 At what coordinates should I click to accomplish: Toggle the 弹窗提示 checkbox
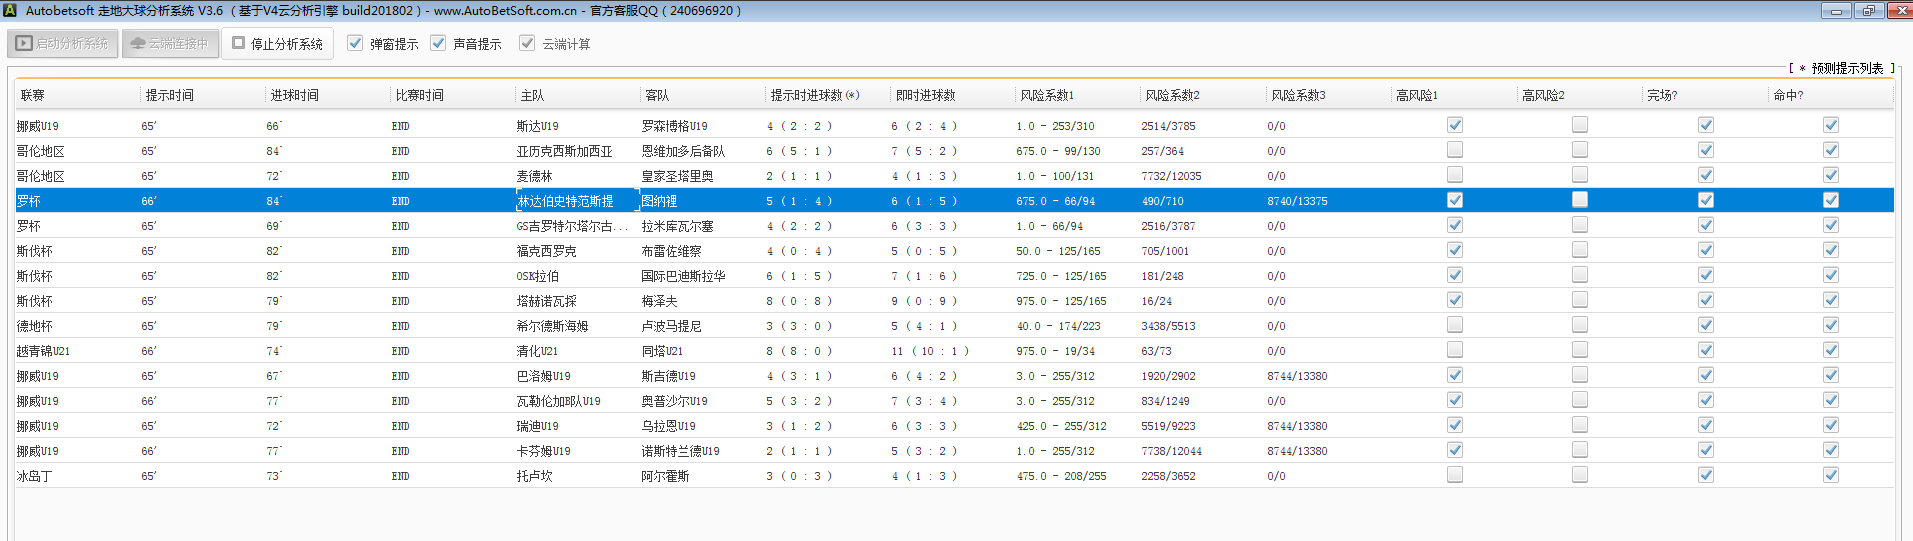pyautogui.click(x=355, y=44)
